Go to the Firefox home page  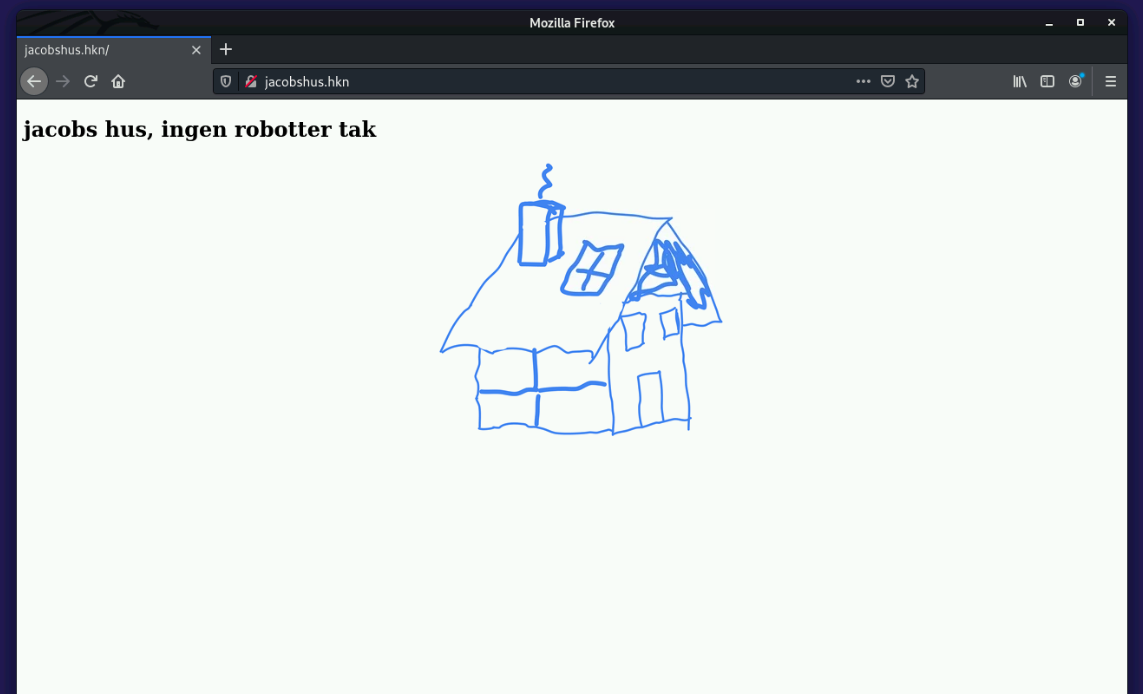point(118,82)
